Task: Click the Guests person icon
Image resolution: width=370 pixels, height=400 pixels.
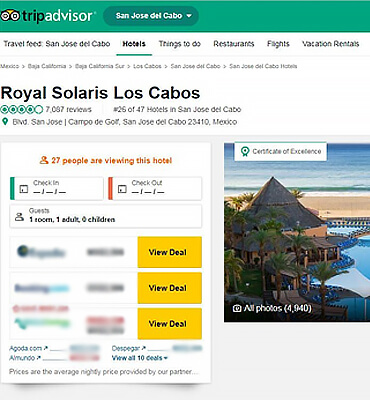Action: point(20,217)
